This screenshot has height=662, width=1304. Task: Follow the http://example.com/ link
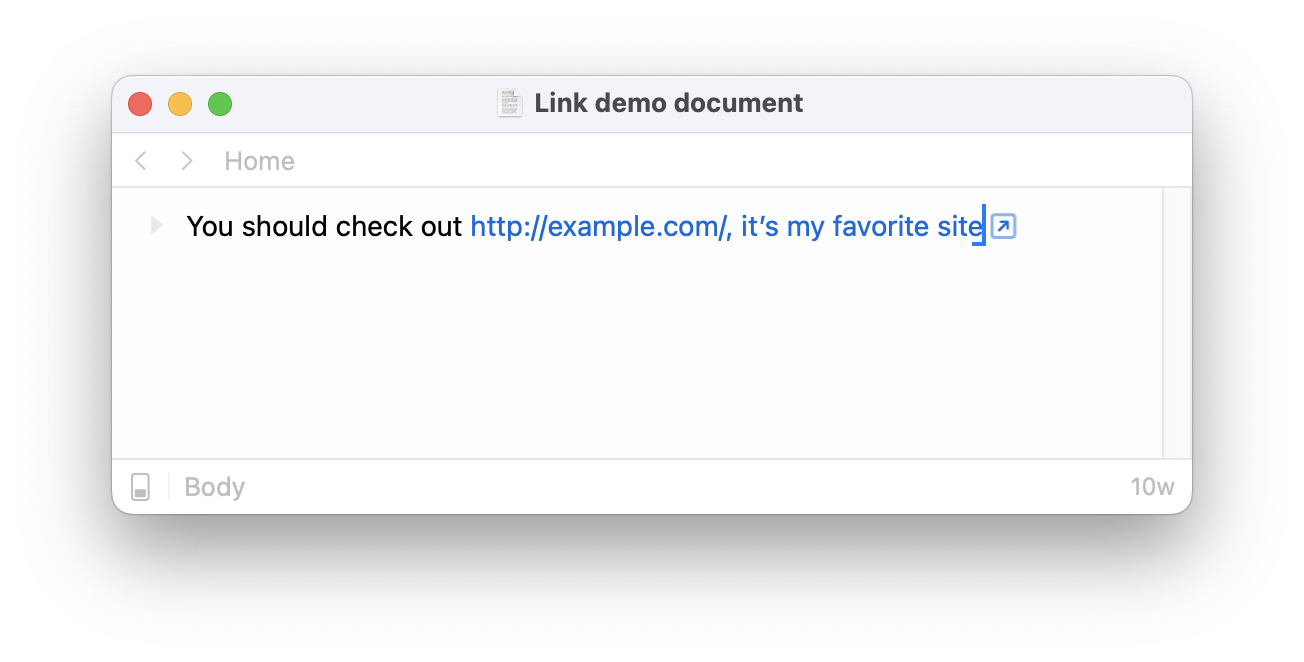tap(598, 227)
